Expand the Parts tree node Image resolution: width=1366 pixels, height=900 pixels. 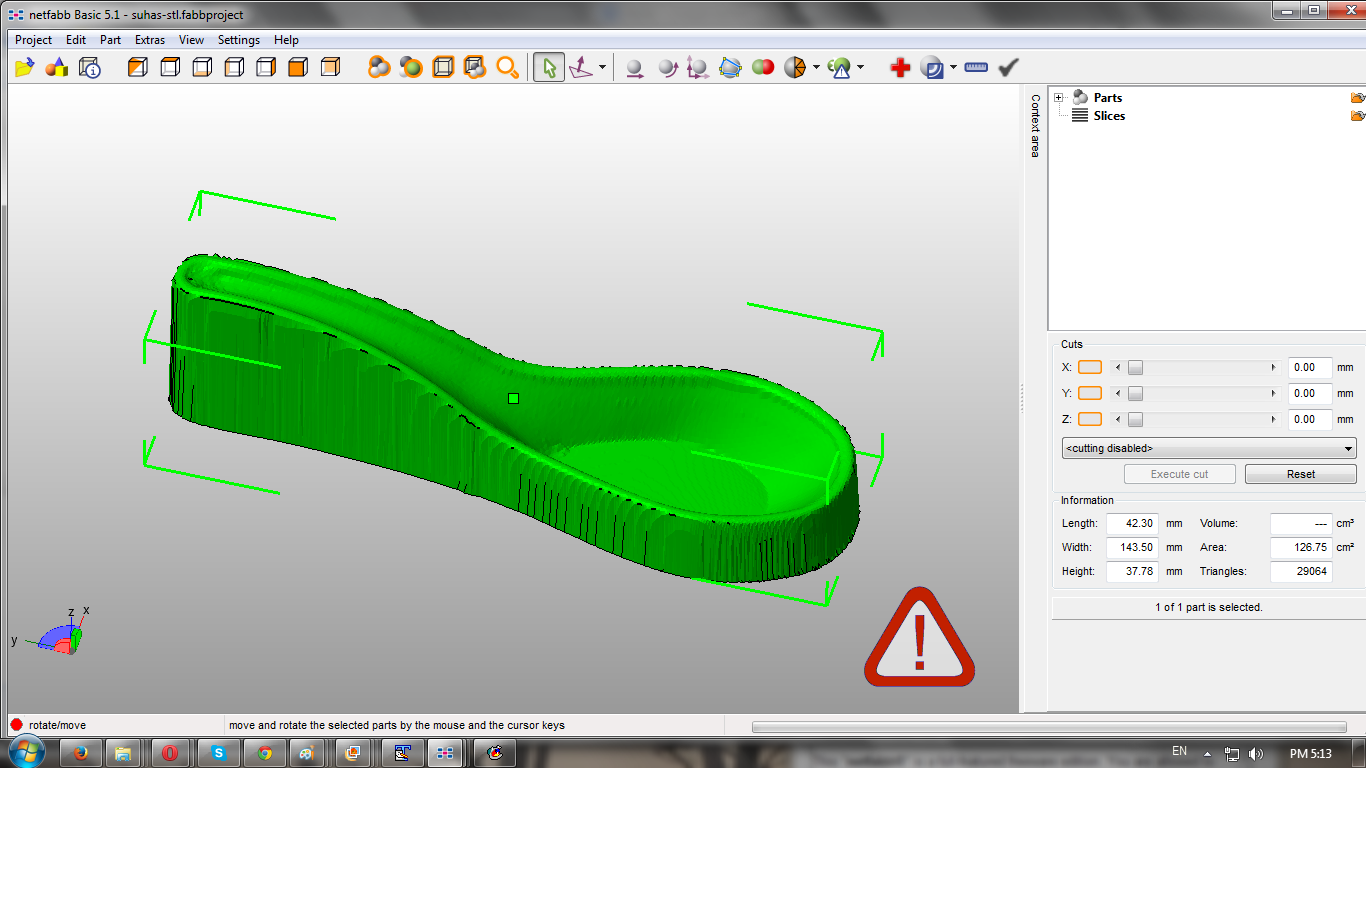tap(1059, 98)
